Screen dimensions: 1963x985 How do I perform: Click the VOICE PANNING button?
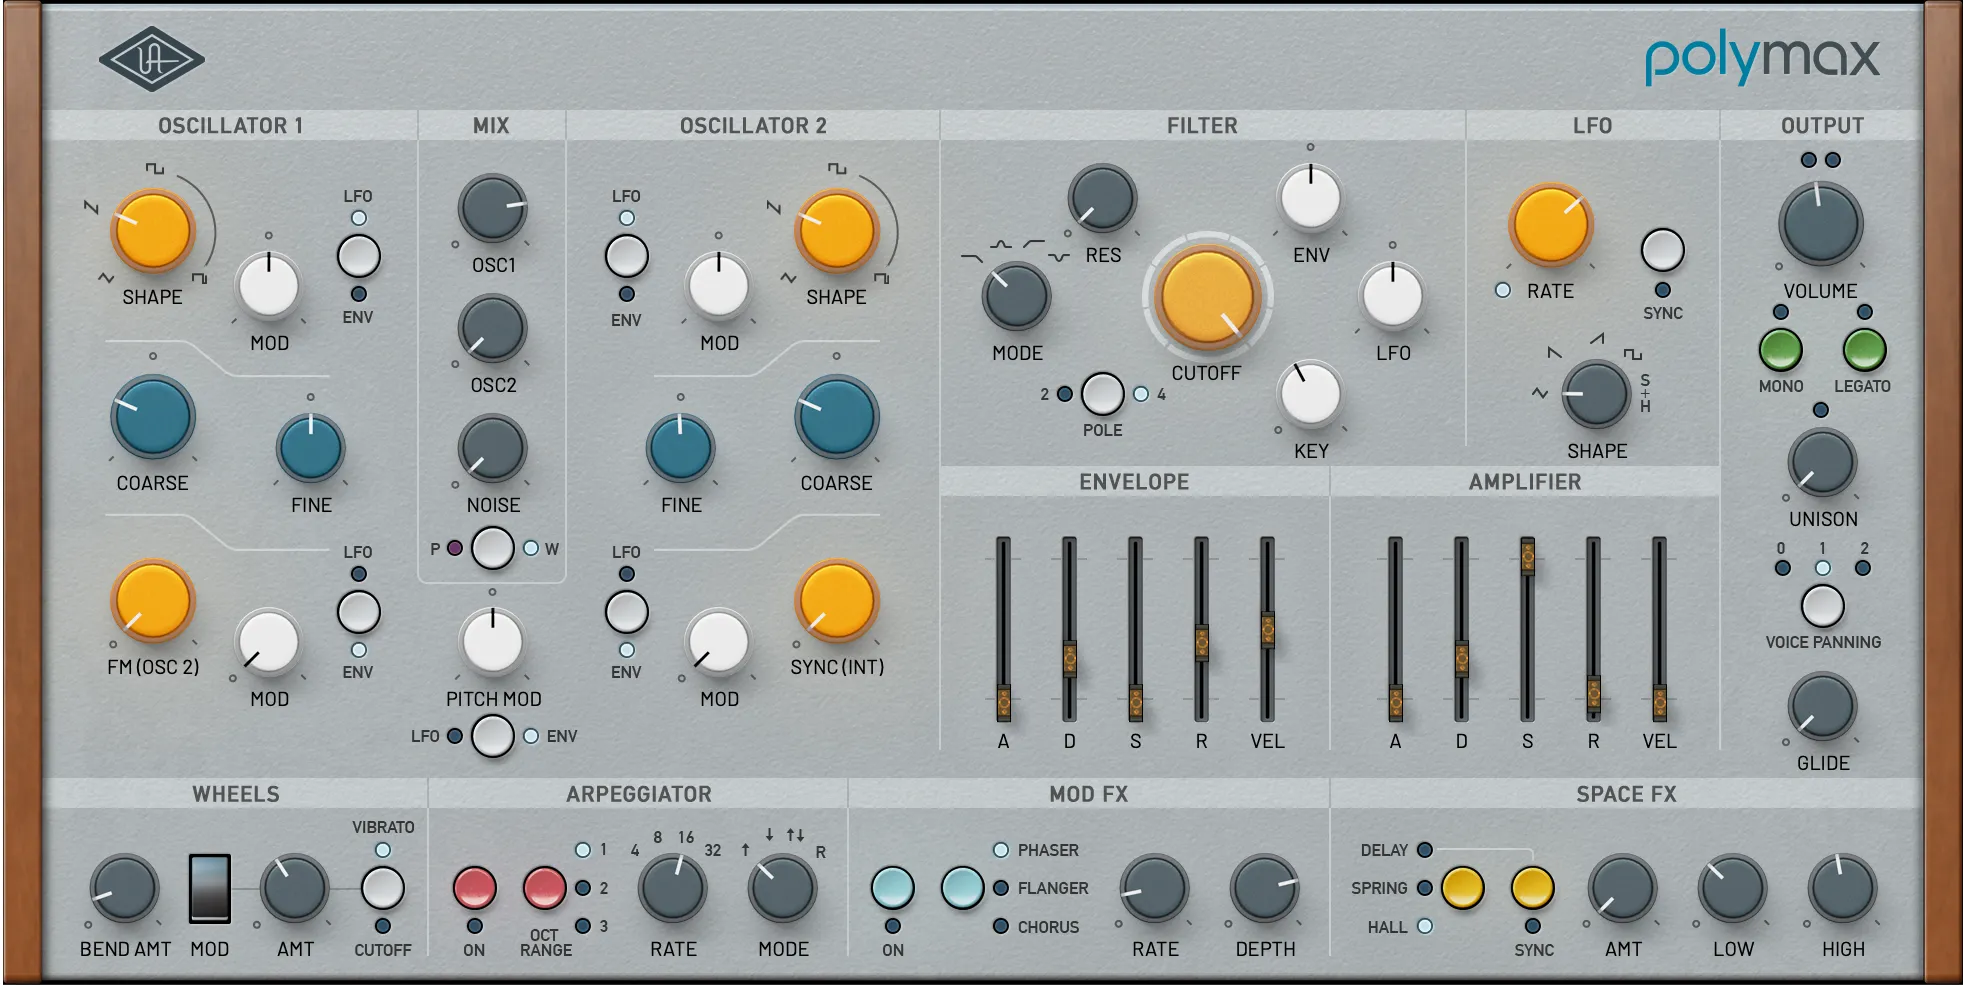(x=1822, y=605)
